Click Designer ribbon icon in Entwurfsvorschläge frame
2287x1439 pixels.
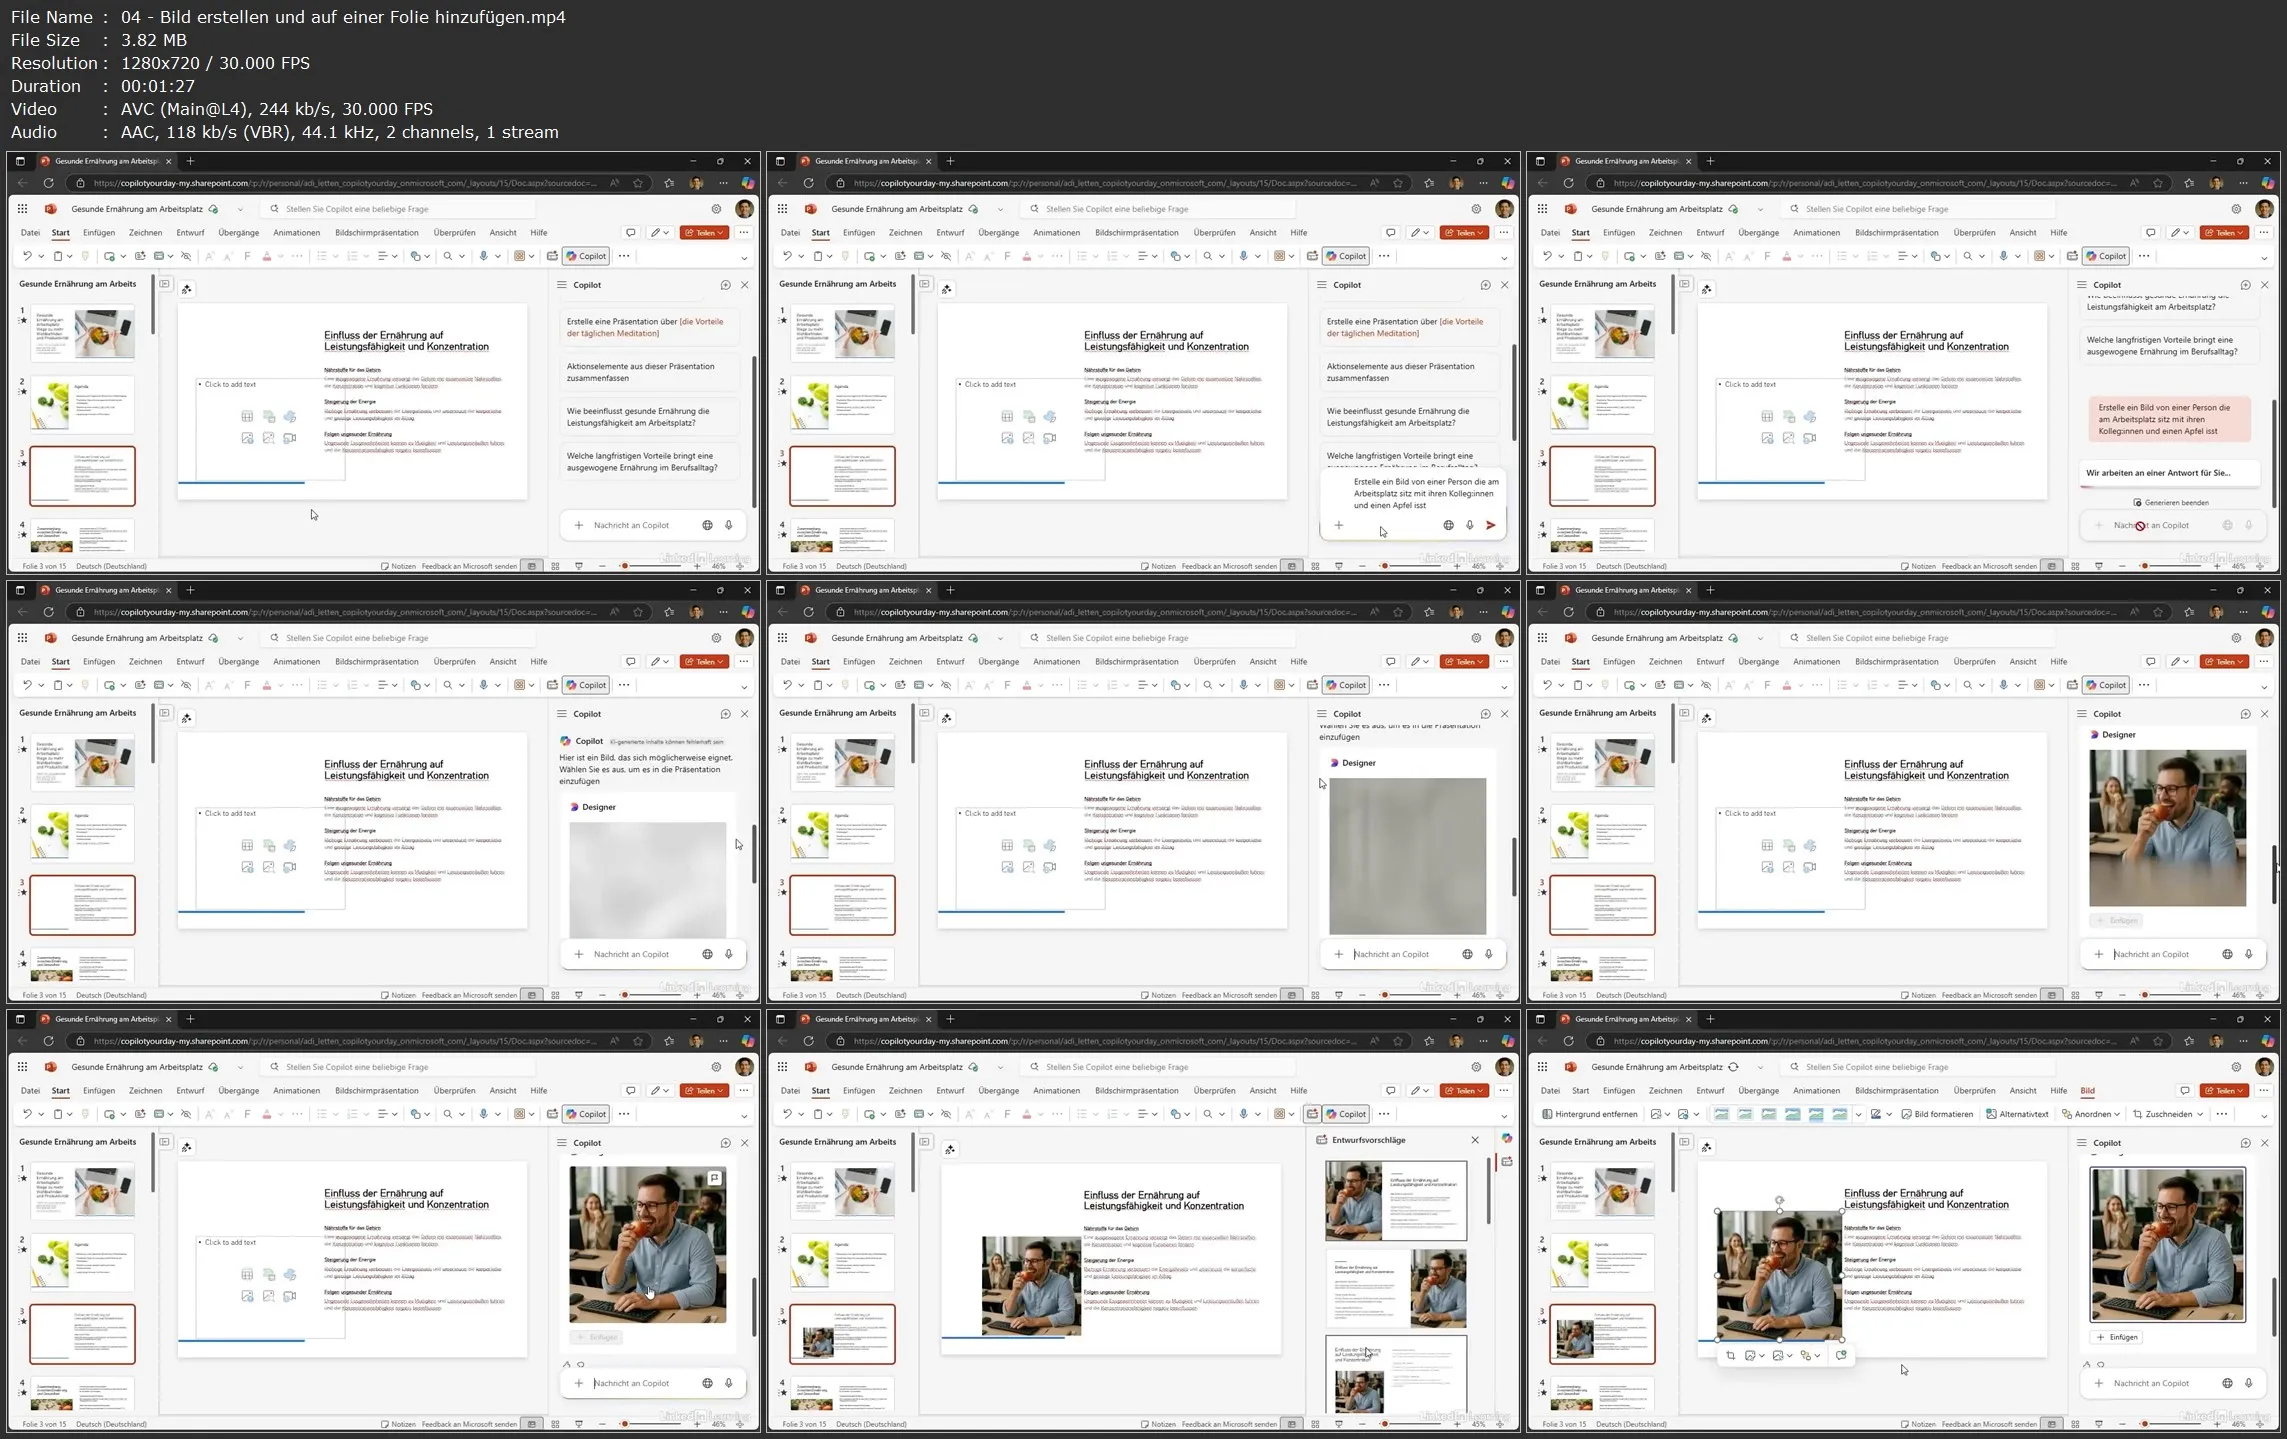pyautogui.click(x=1312, y=1114)
